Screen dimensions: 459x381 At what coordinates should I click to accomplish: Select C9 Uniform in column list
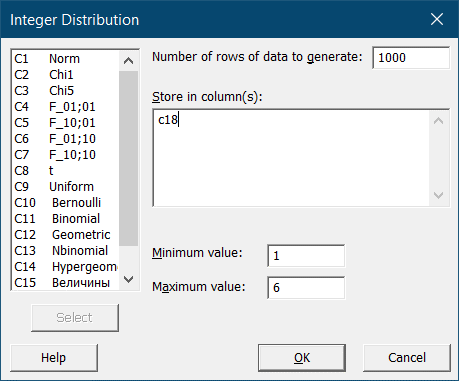(66, 187)
